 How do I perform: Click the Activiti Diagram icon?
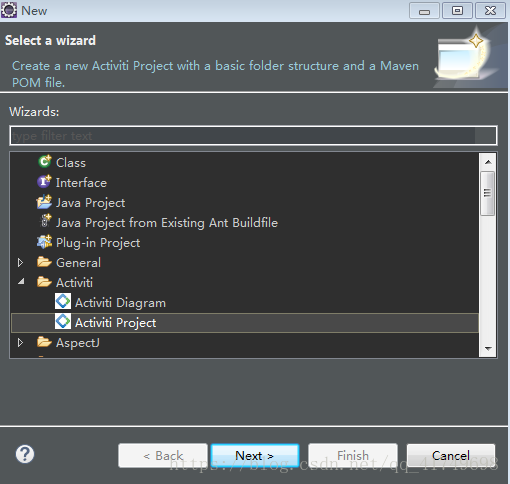[x=63, y=302]
